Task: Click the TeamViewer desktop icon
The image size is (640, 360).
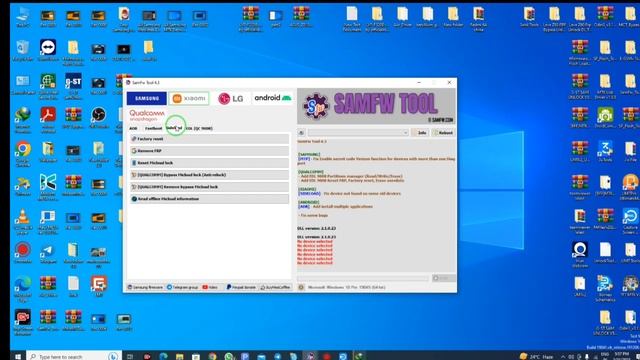Action: pyautogui.click(x=48, y=51)
